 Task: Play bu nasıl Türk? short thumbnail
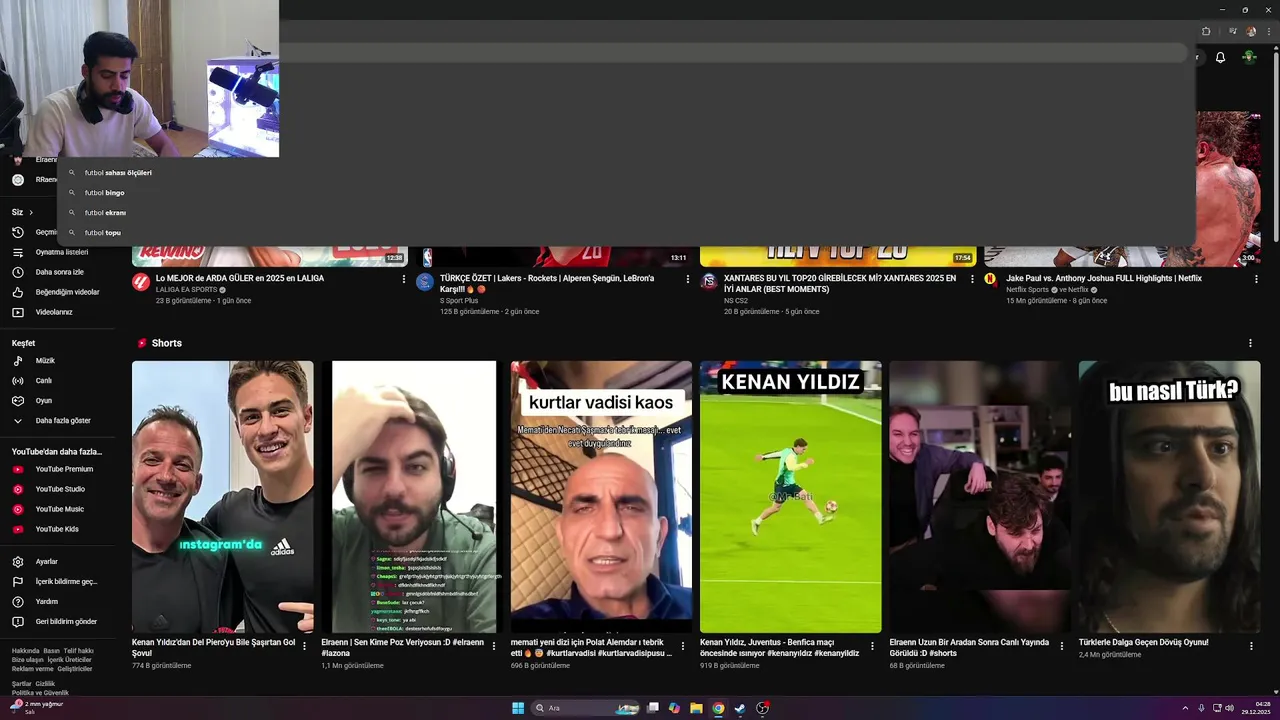(x=1169, y=497)
